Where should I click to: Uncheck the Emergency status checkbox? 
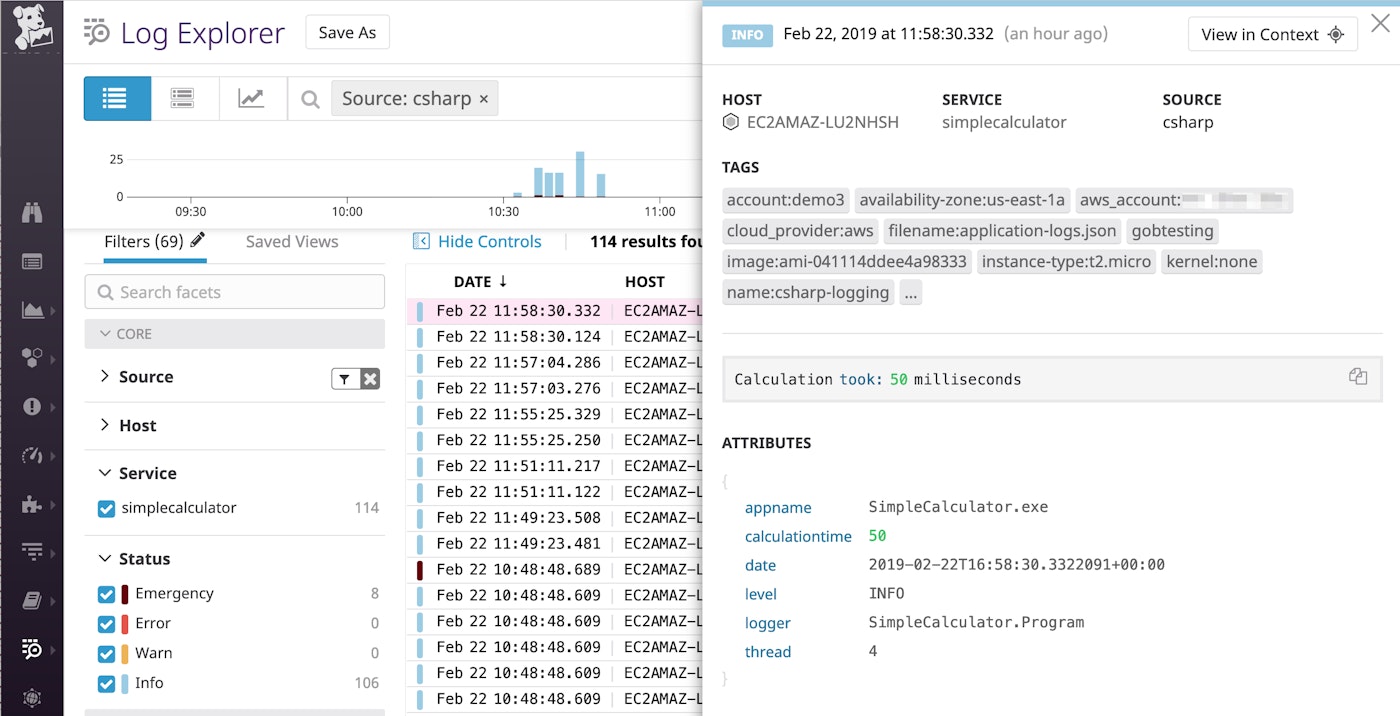106,594
